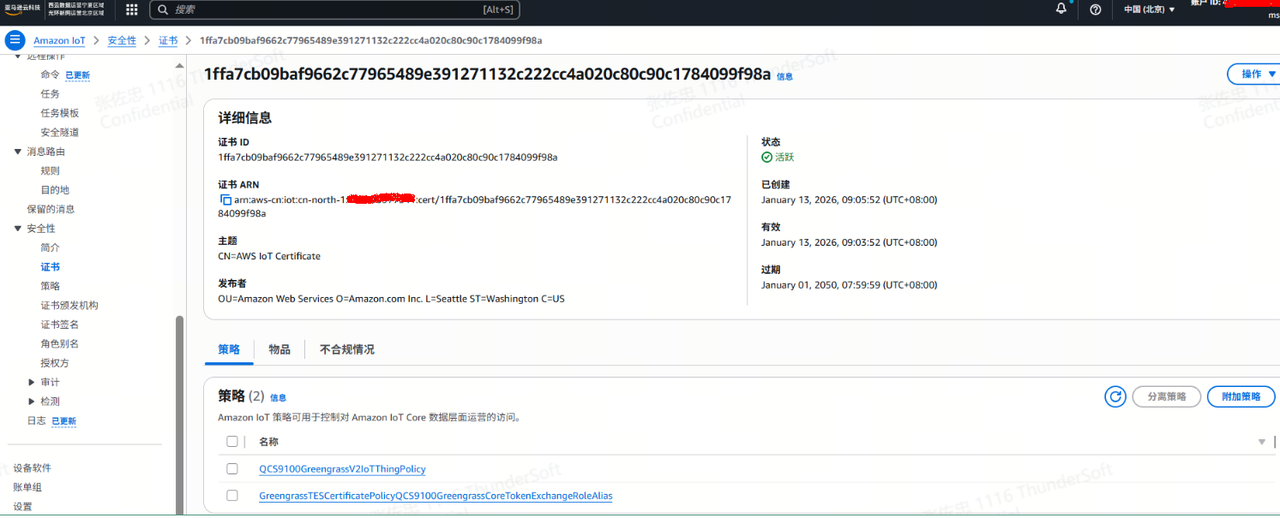This screenshot has width=1280, height=518.
Task: Go to 安全性 breadcrumb link
Action: 122,41
